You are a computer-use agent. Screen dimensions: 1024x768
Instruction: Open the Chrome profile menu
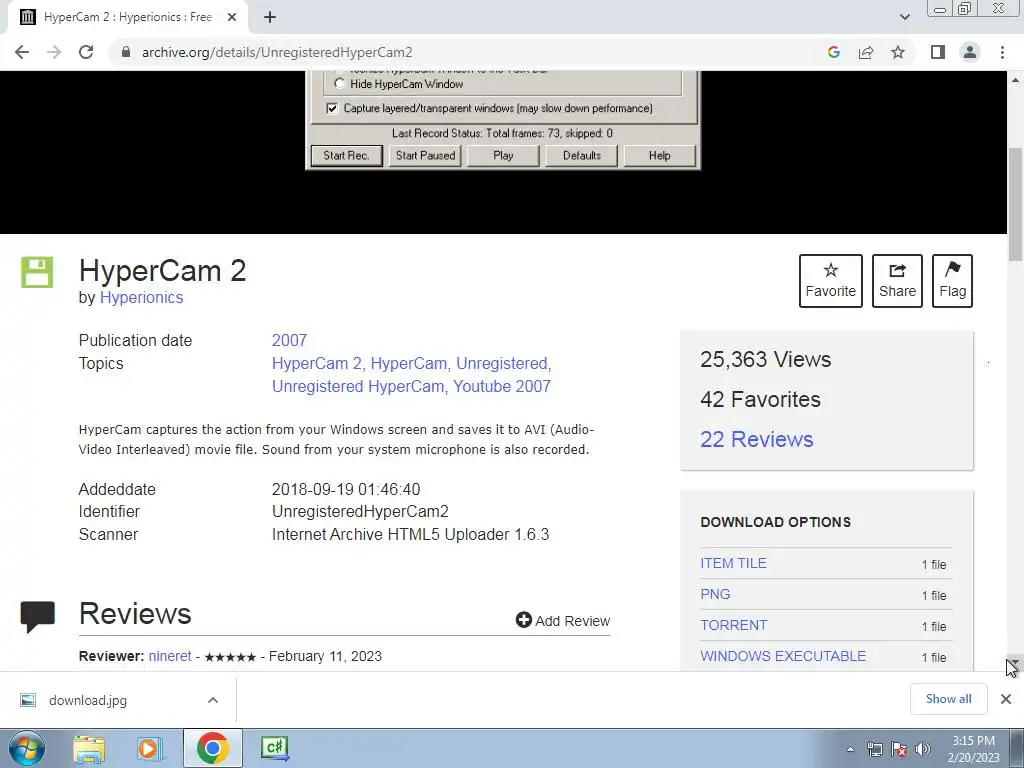coord(970,52)
